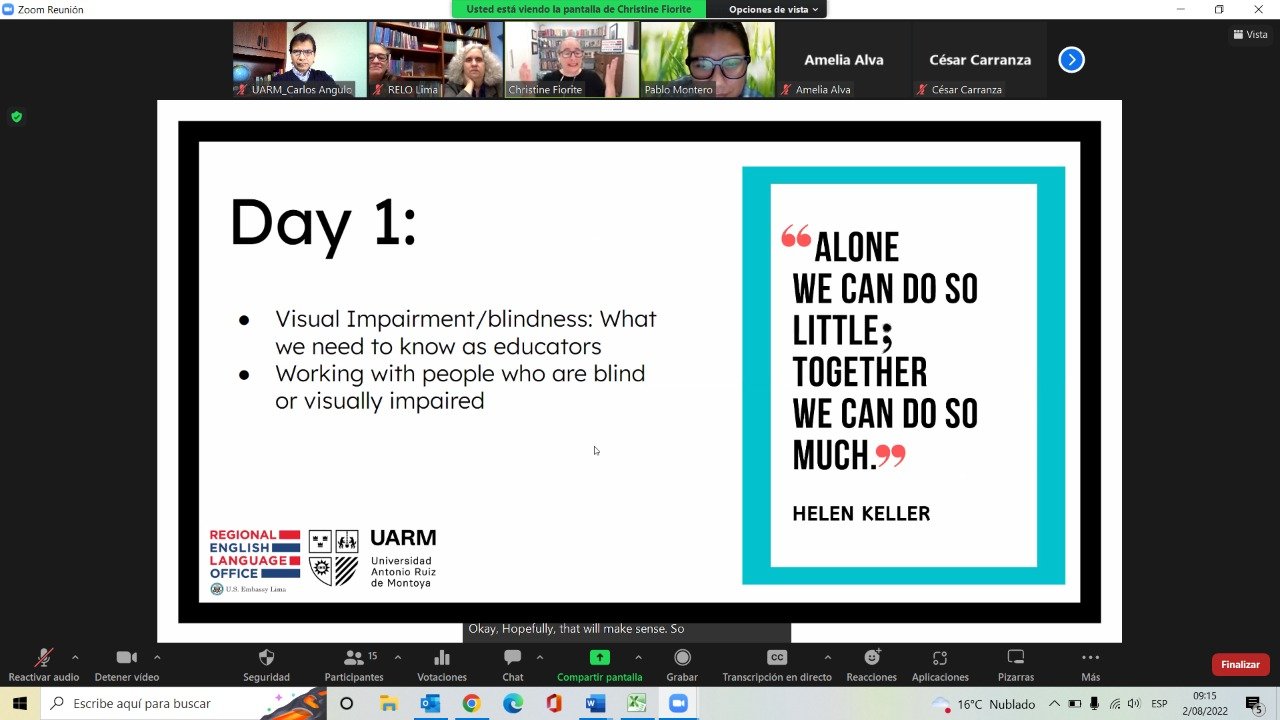
Task: Click the green Compartir pantalla icon
Action: coord(599,658)
